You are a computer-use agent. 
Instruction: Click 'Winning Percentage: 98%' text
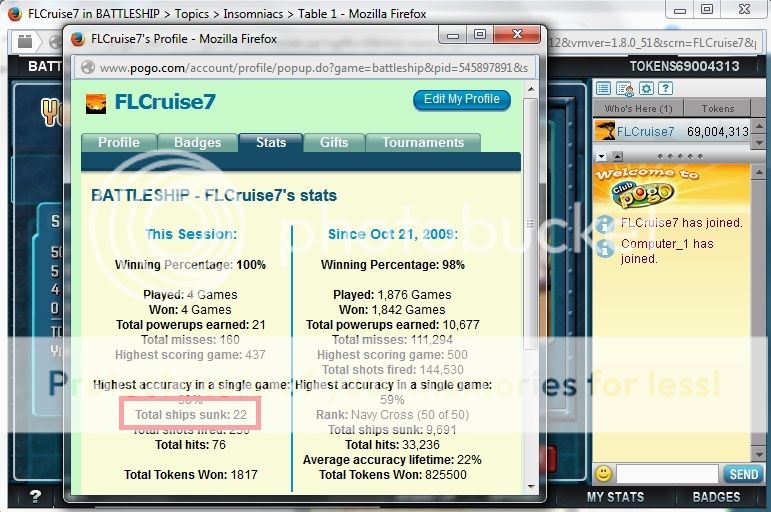tap(393, 265)
